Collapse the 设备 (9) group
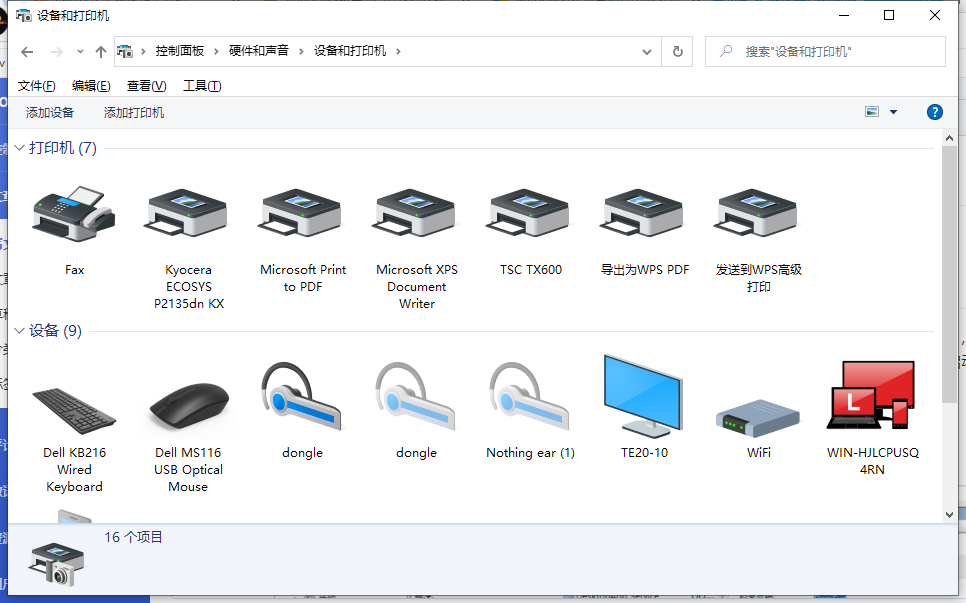This screenshot has width=966, height=603. point(19,331)
